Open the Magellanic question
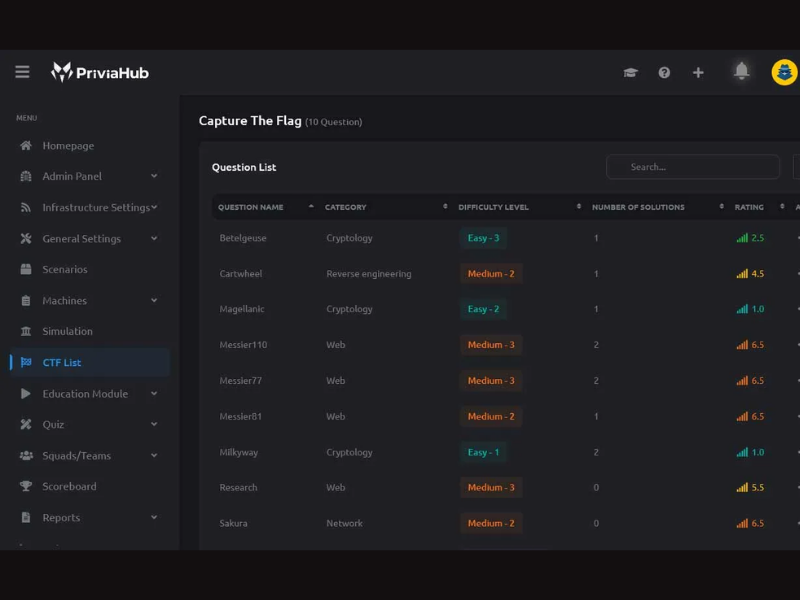 click(242, 309)
